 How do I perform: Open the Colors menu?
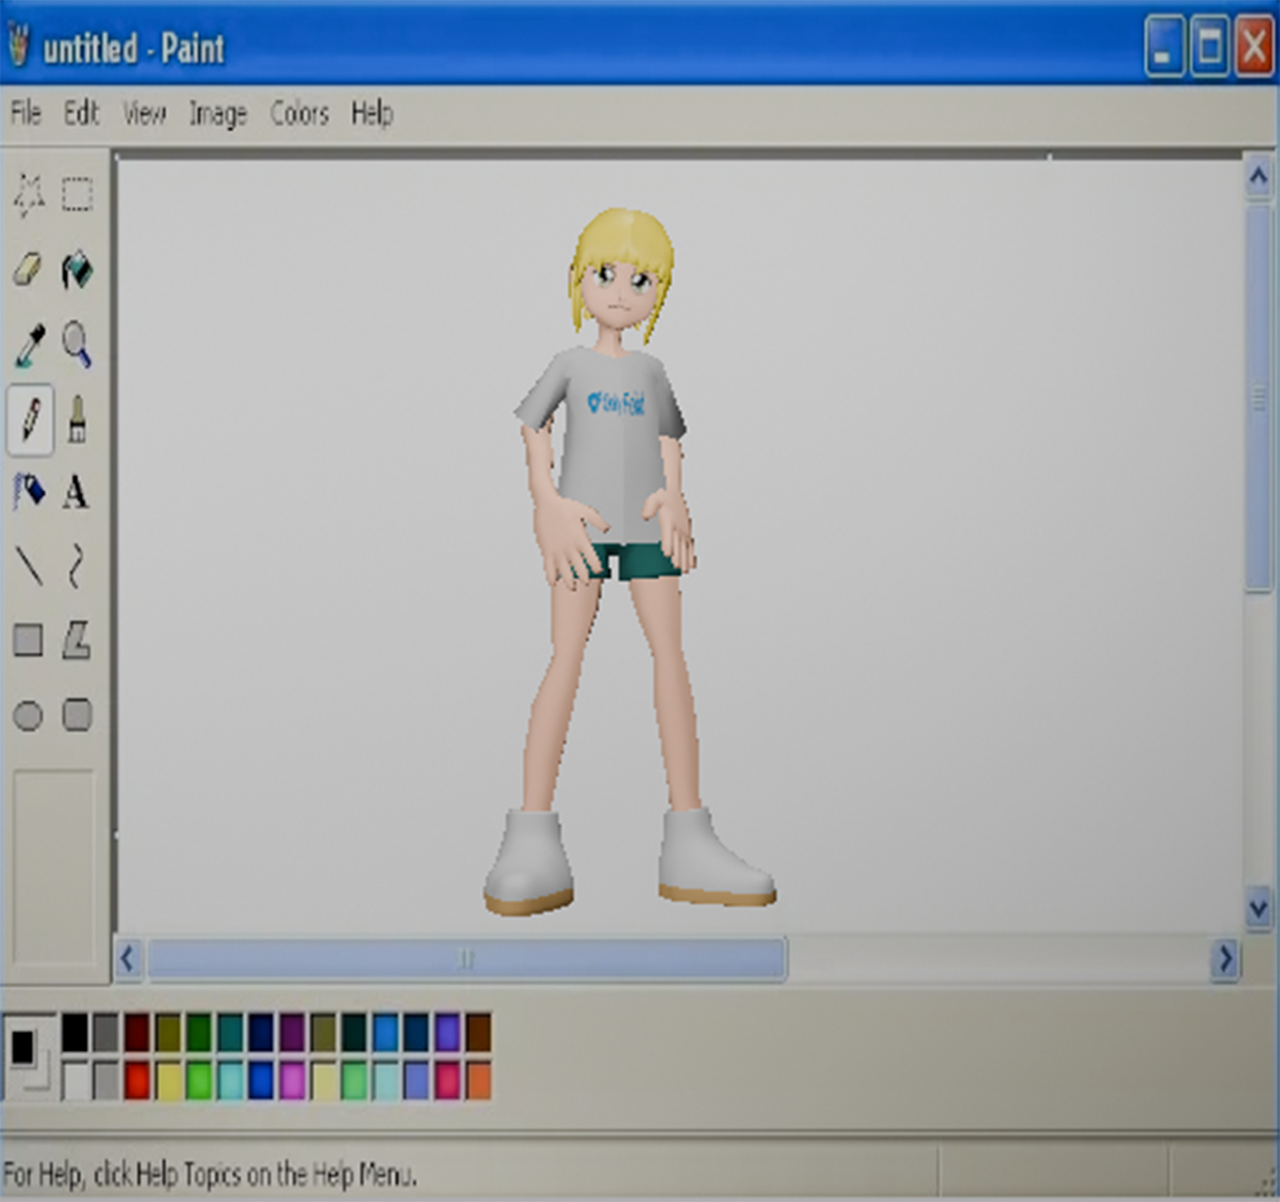pyautogui.click(x=299, y=113)
